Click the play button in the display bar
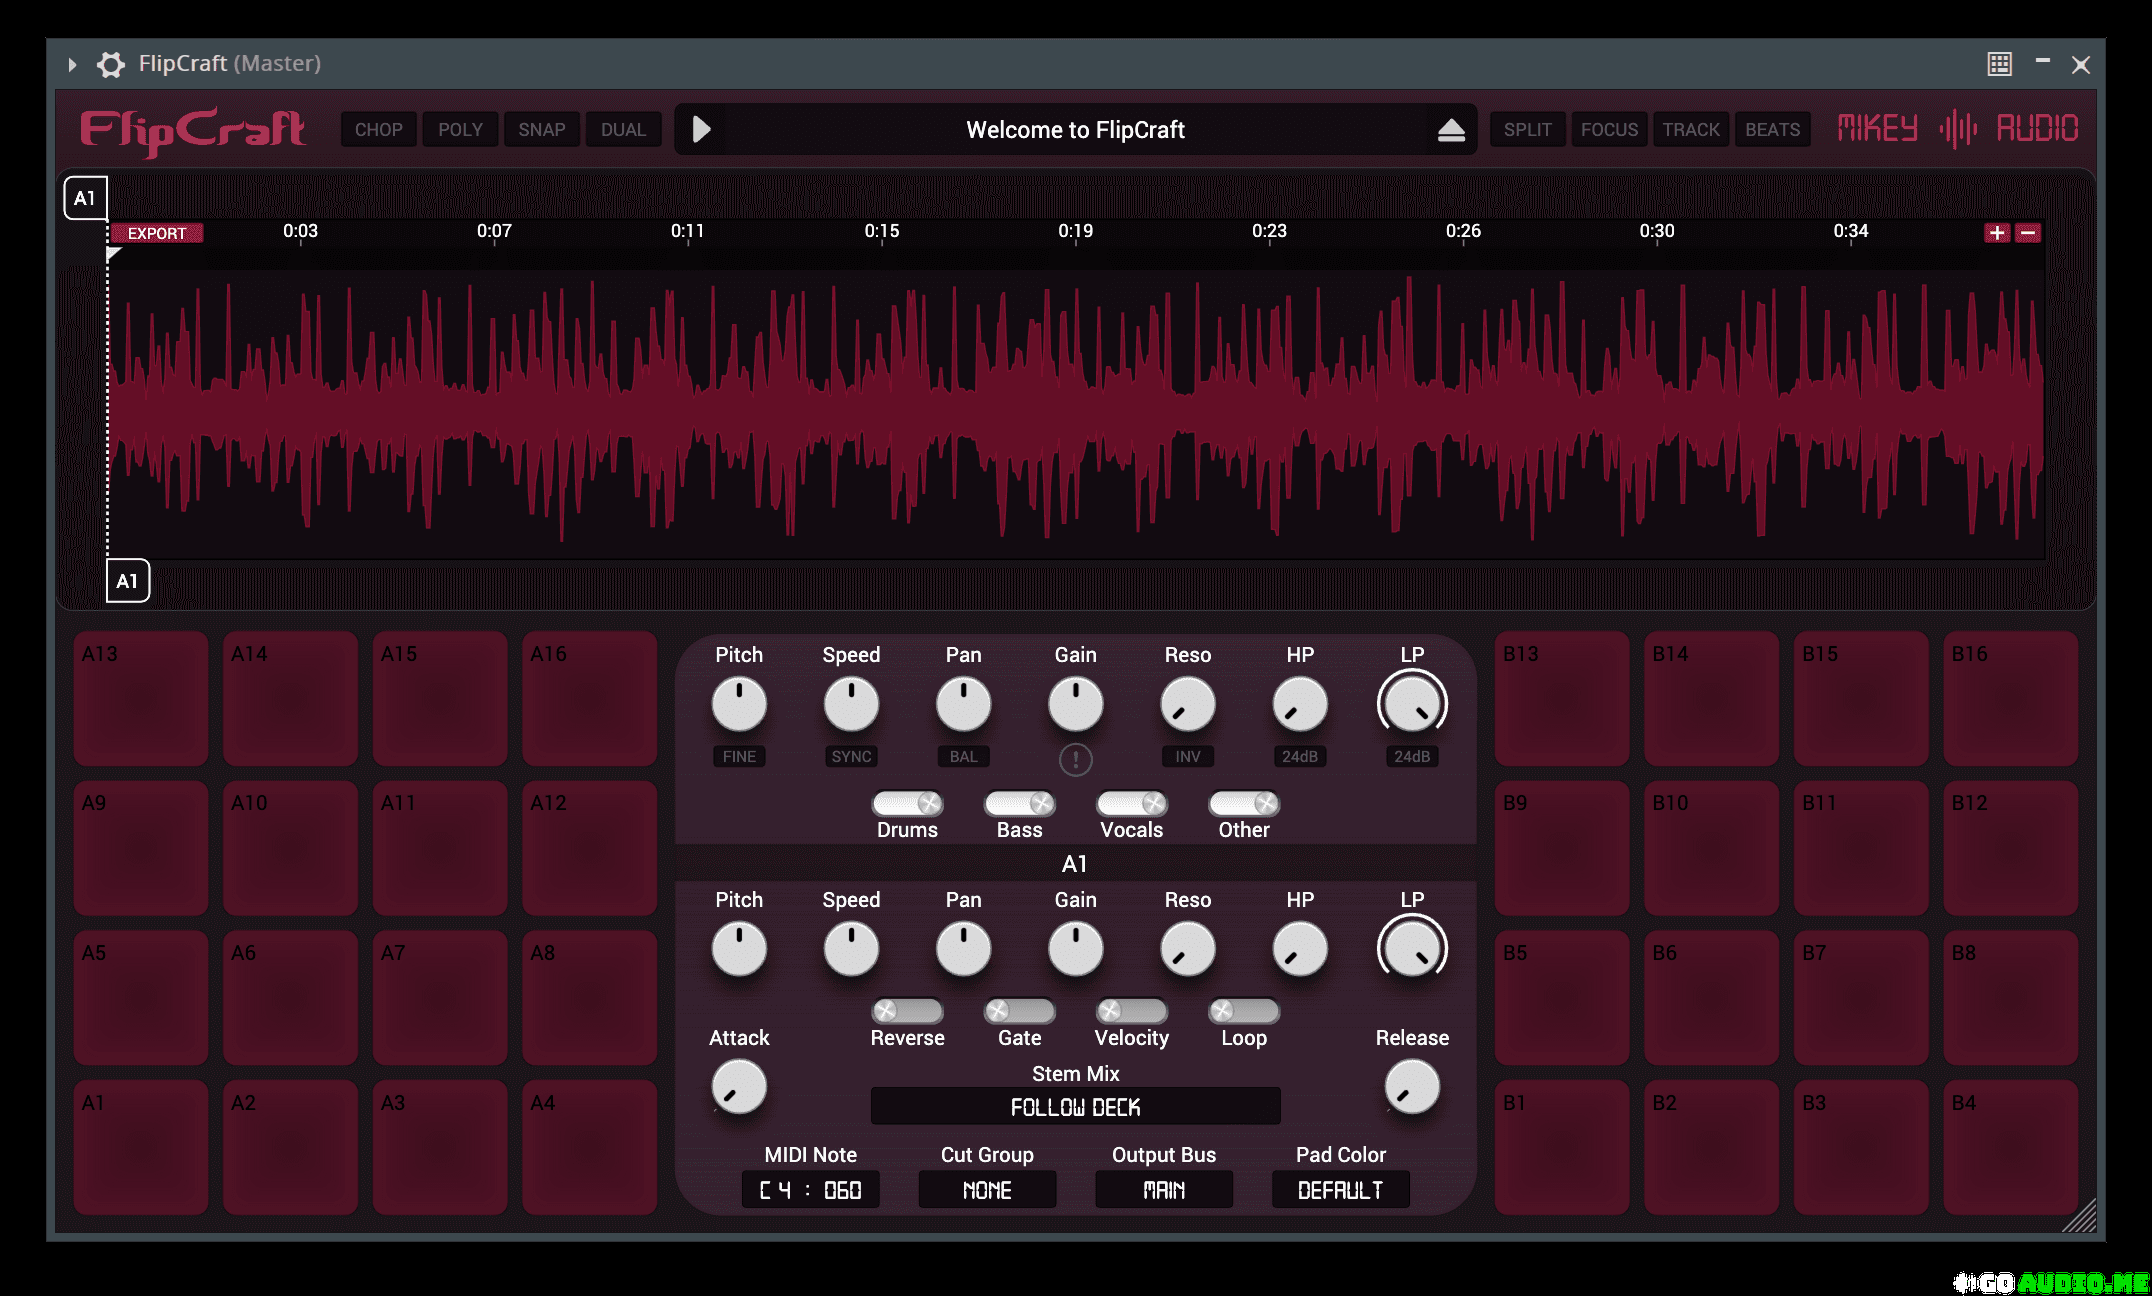This screenshot has height=1296, width=2152. click(x=702, y=129)
